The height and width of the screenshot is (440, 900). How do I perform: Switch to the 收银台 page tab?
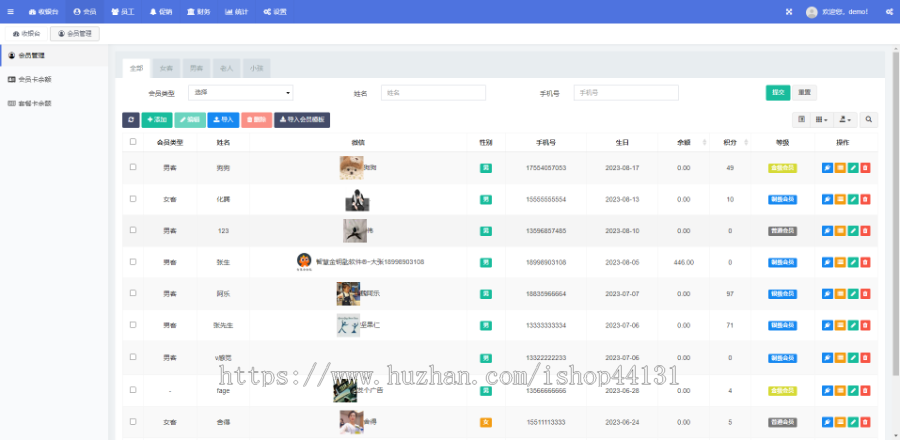[x=26, y=34]
